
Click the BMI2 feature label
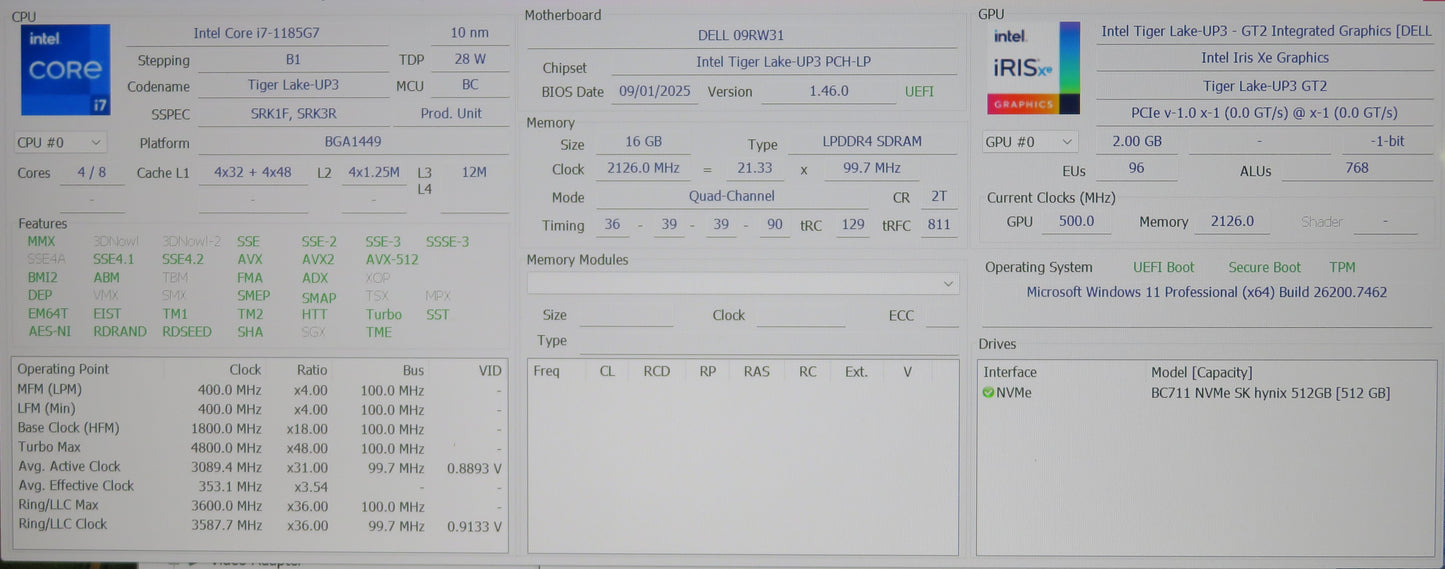click(42, 277)
